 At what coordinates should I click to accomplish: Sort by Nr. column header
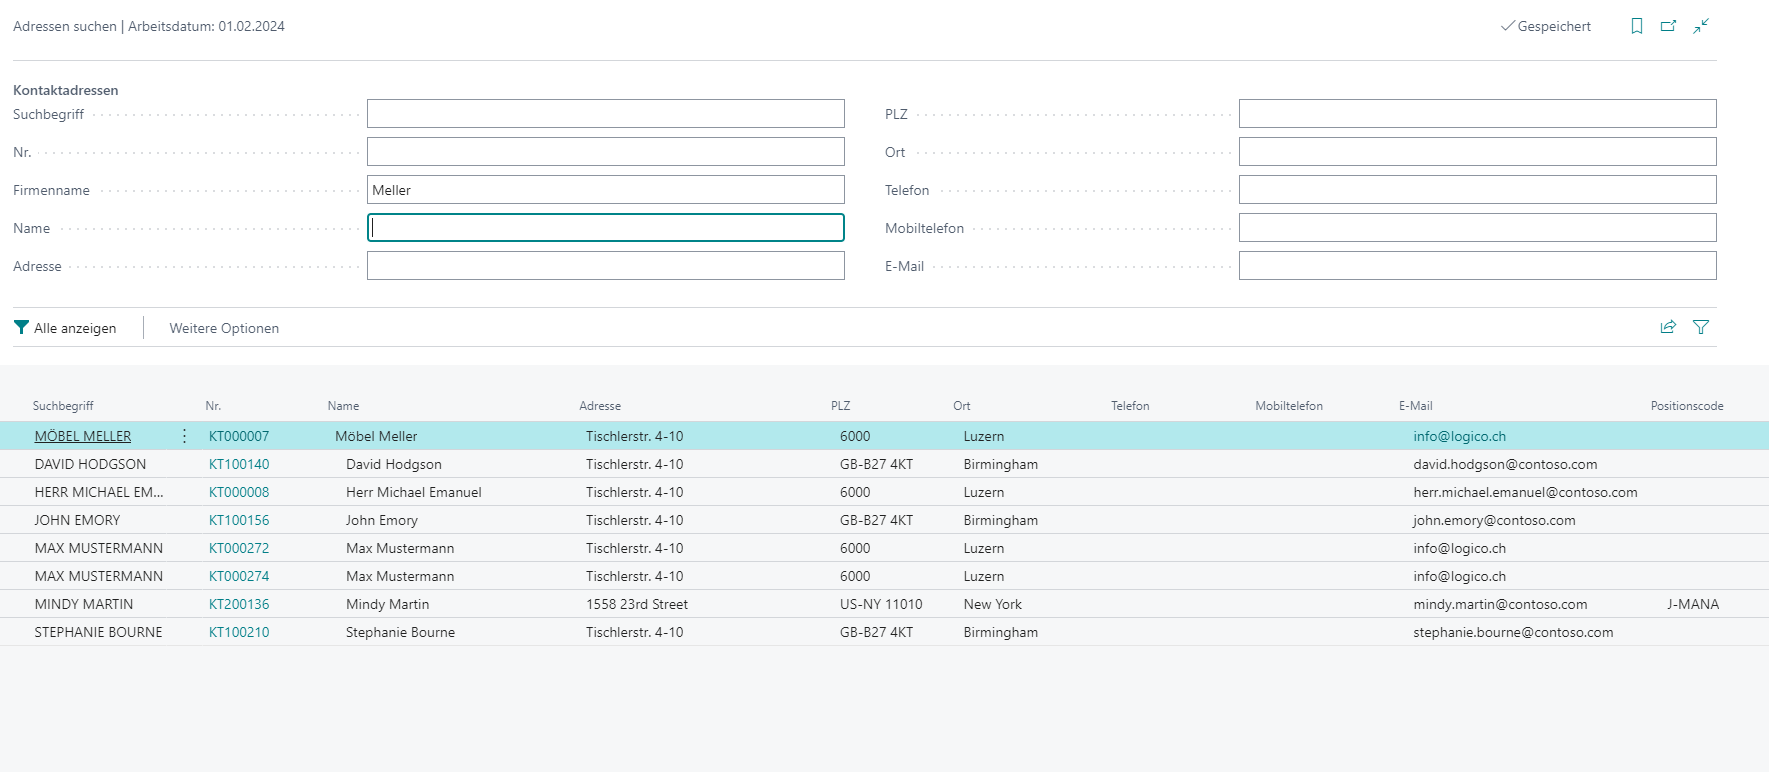point(213,406)
